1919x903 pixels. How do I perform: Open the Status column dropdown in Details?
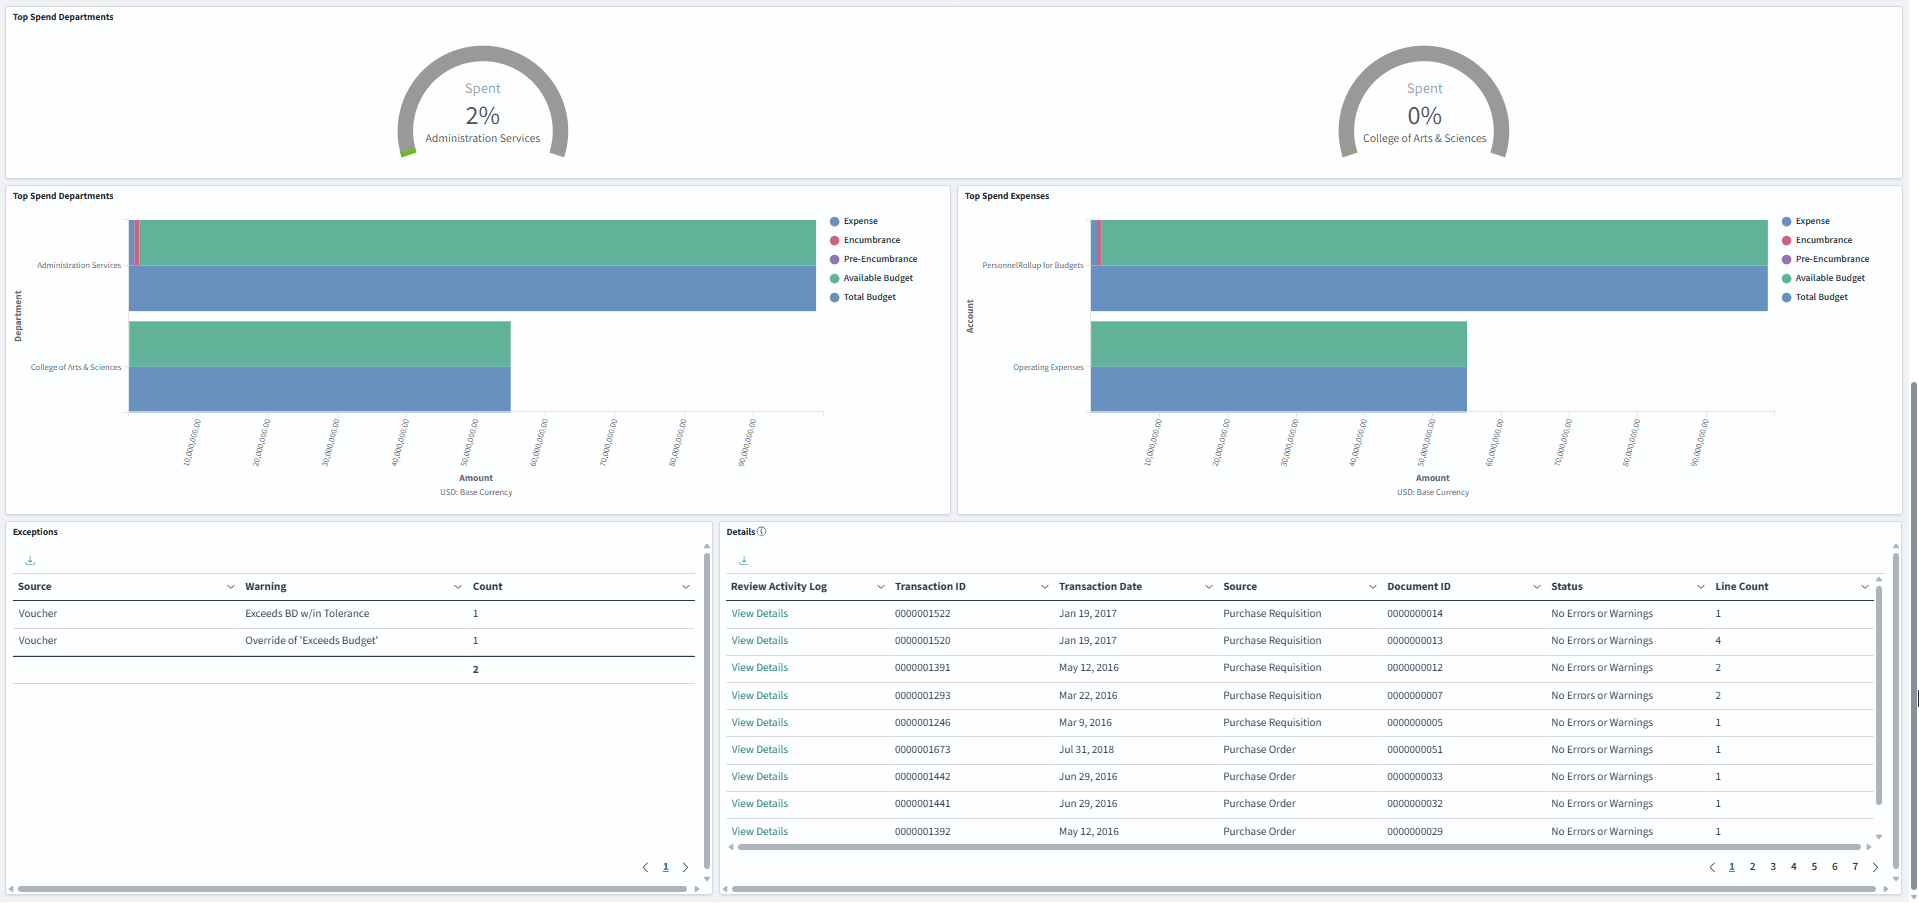point(1700,586)
